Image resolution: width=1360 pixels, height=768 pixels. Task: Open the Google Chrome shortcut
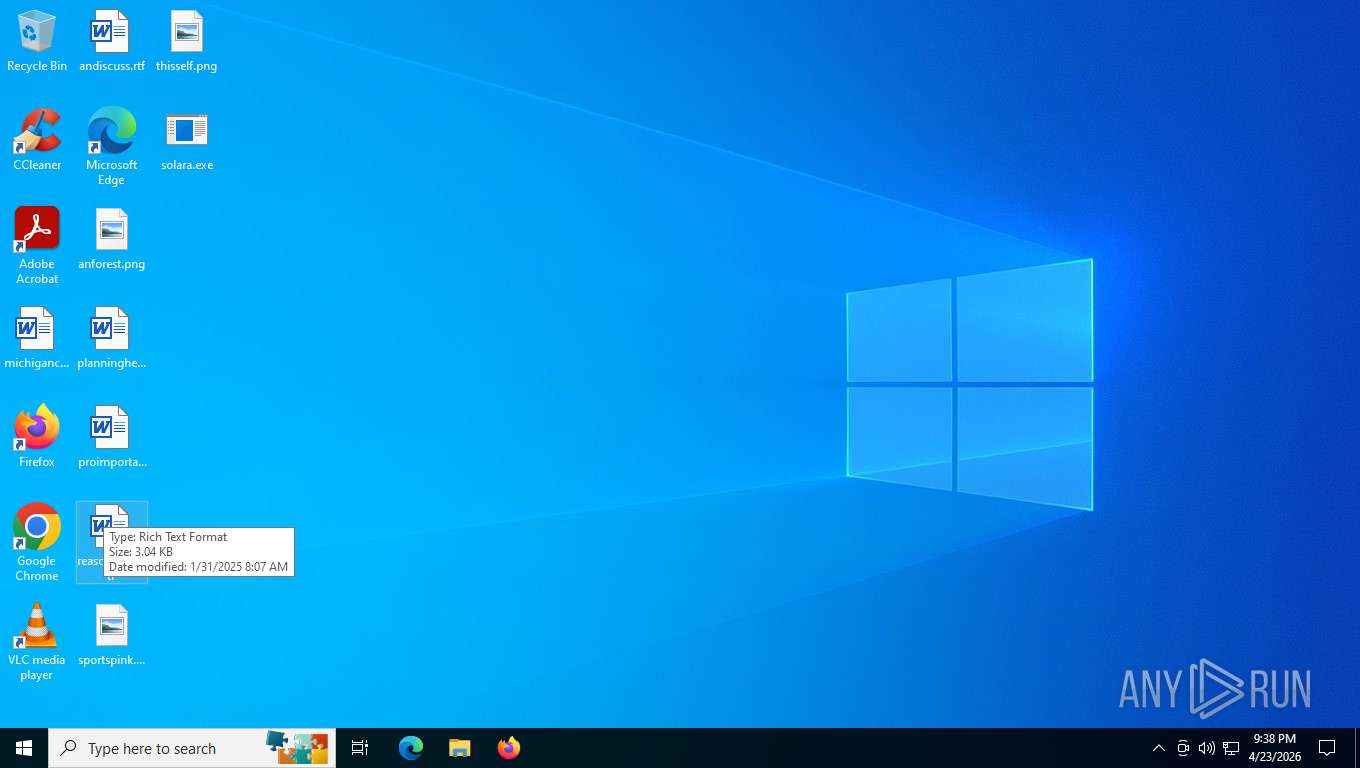[x=37, y=543]
